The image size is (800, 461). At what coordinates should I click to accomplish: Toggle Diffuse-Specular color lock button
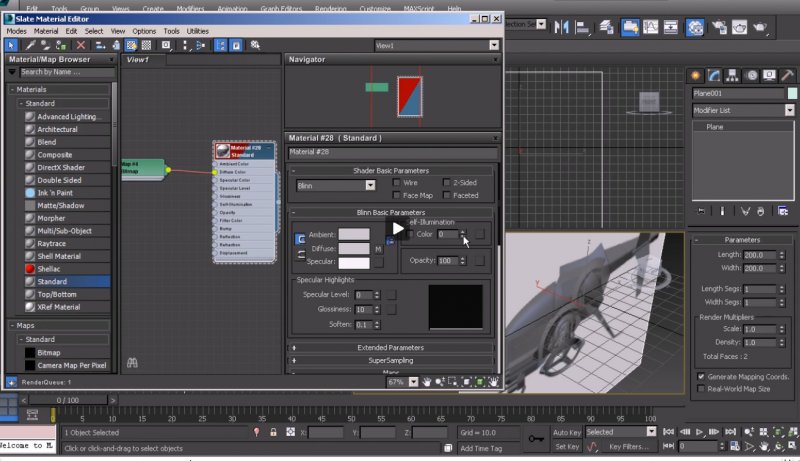[x=300, y=254]
